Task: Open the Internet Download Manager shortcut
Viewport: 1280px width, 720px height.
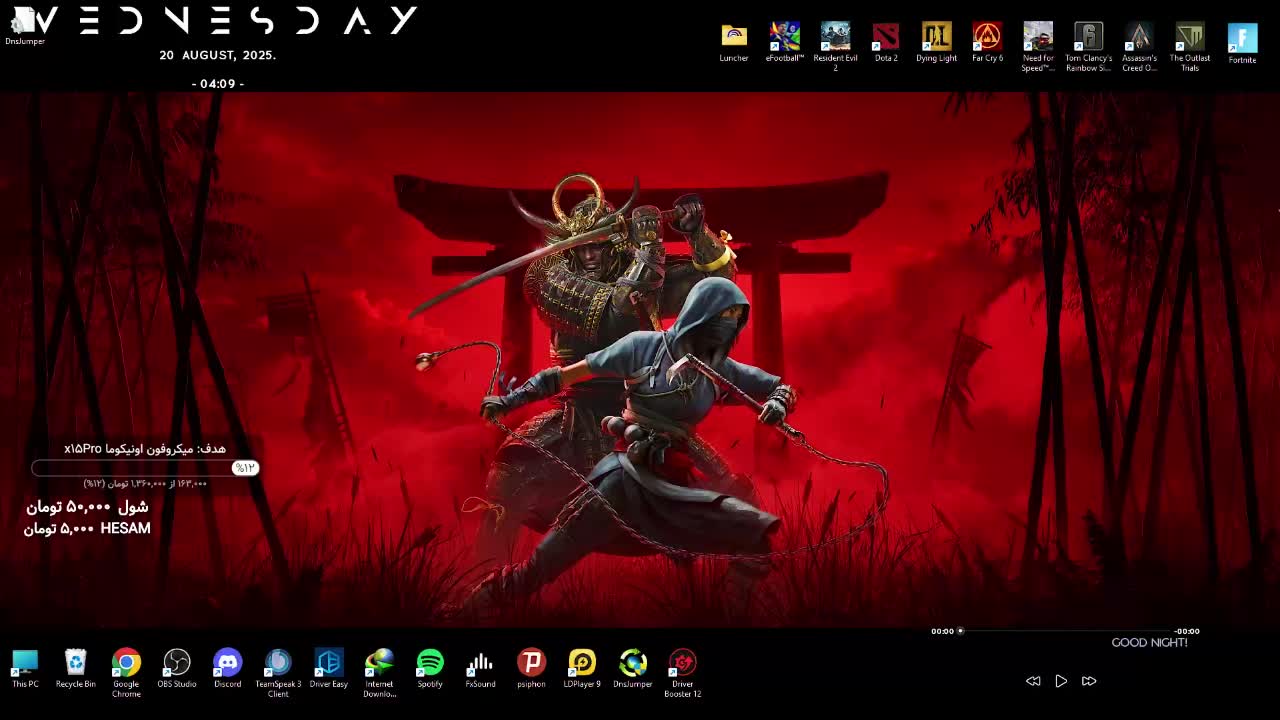Action: click(379, 672)
